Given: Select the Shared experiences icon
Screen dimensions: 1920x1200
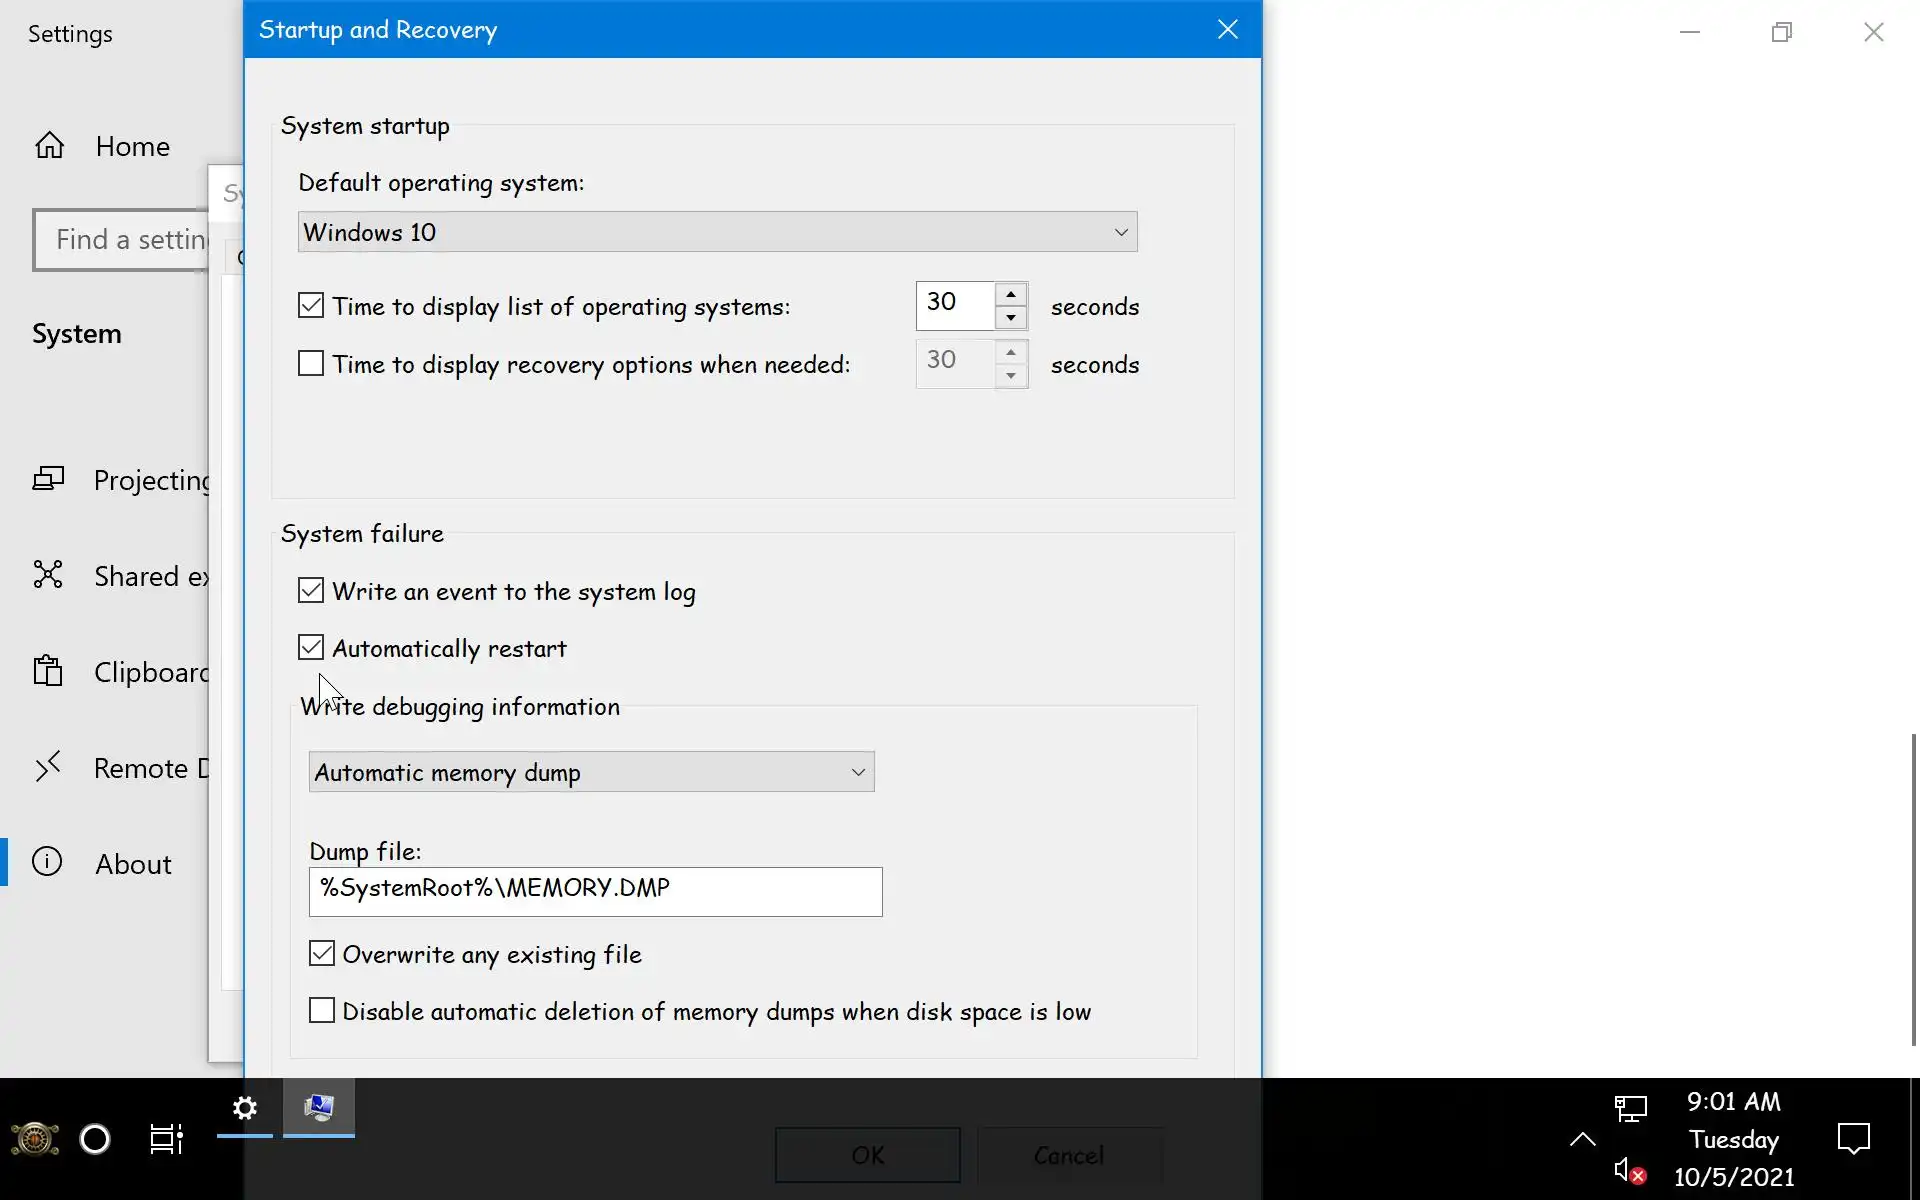Looking at the screenshot, I should pyautogui.click(x=48, y=575).
